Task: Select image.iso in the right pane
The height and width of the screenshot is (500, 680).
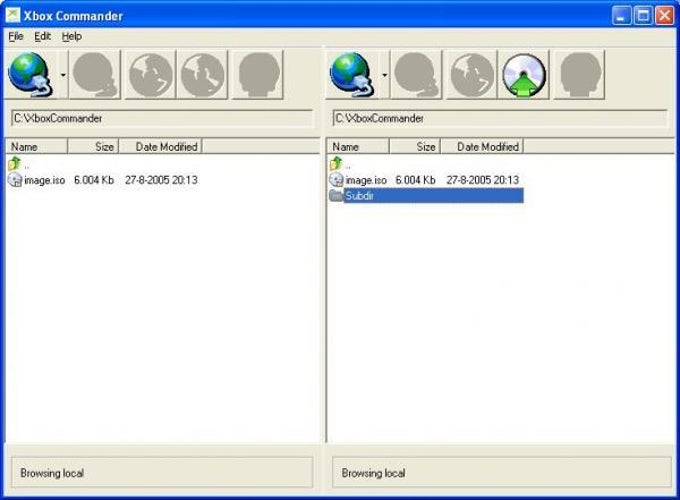Action: click(366, 180)
